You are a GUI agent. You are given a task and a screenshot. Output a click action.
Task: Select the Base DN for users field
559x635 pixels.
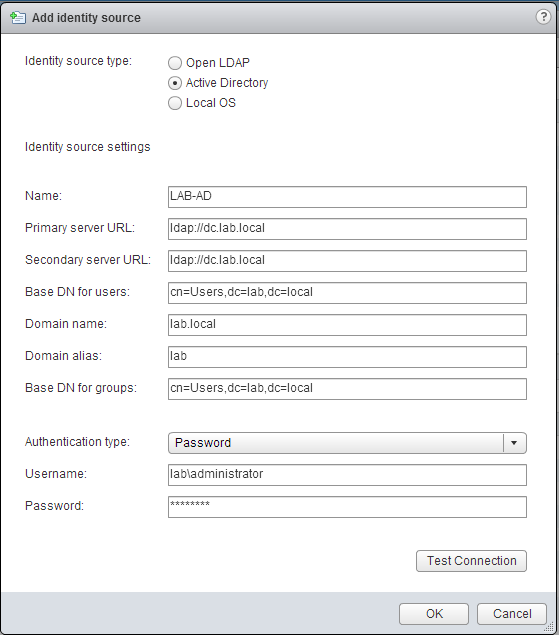pyautogui.click(x=347, y=293)
